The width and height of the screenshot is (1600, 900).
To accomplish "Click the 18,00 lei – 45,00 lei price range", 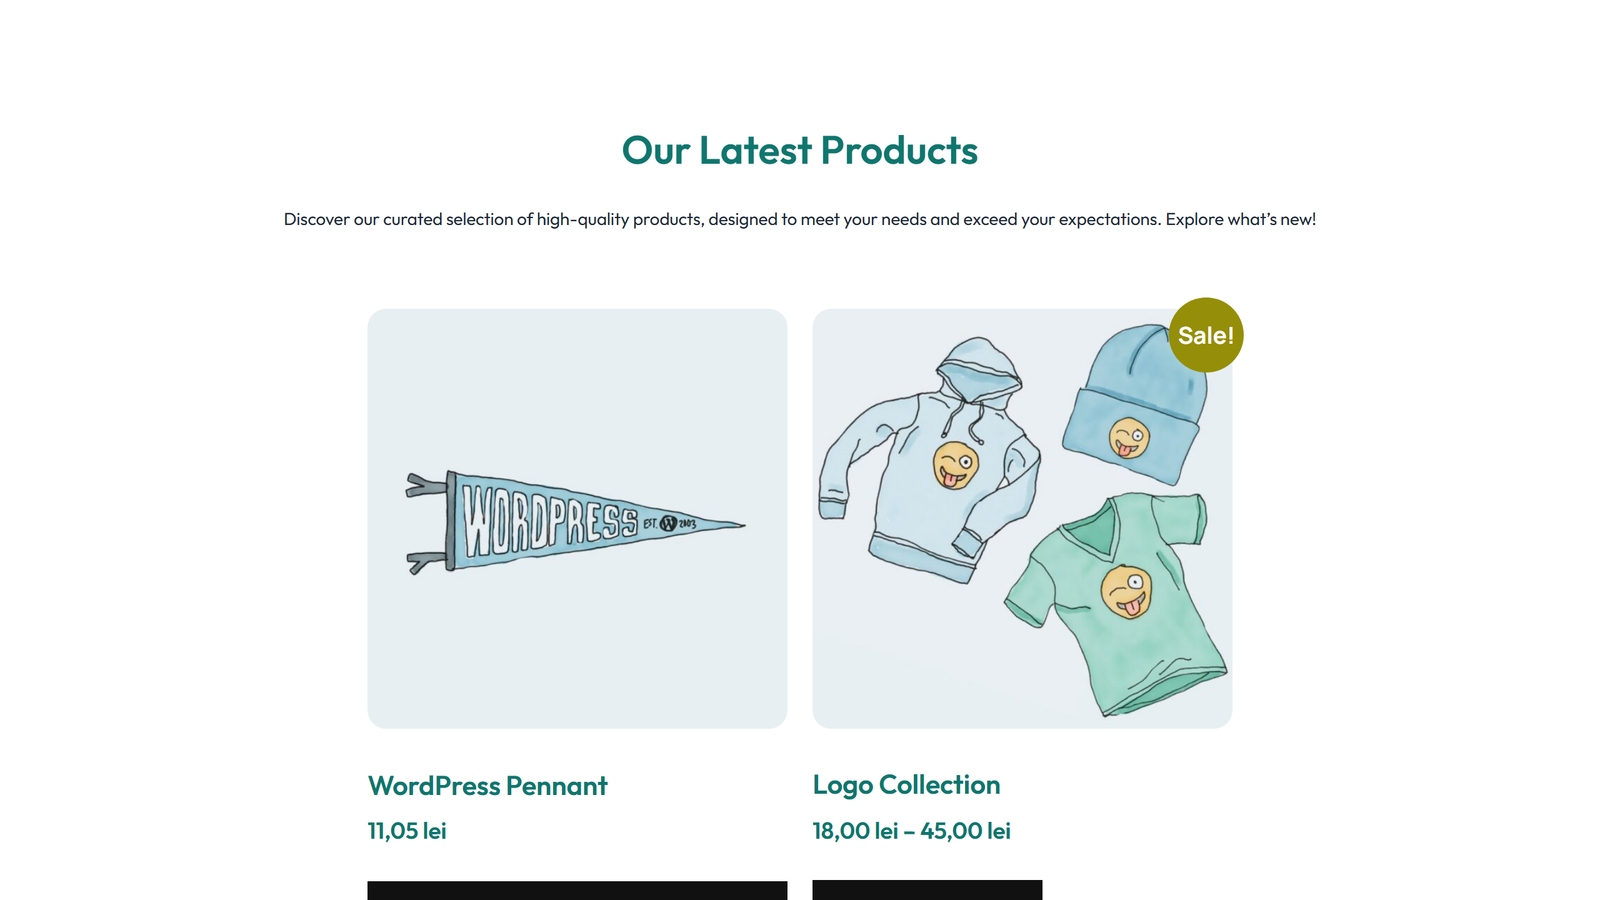I will tap(910, 830).
